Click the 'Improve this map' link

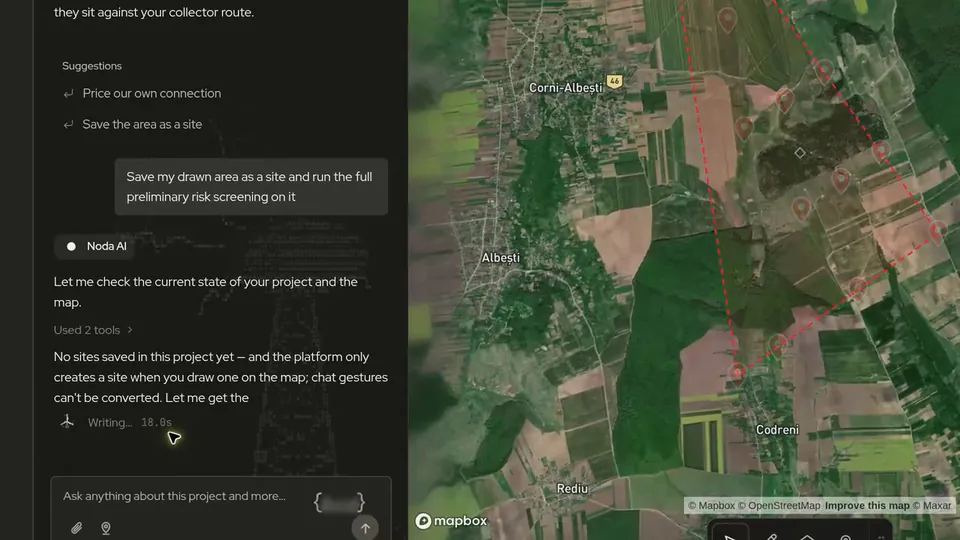[x=867, y=505]
